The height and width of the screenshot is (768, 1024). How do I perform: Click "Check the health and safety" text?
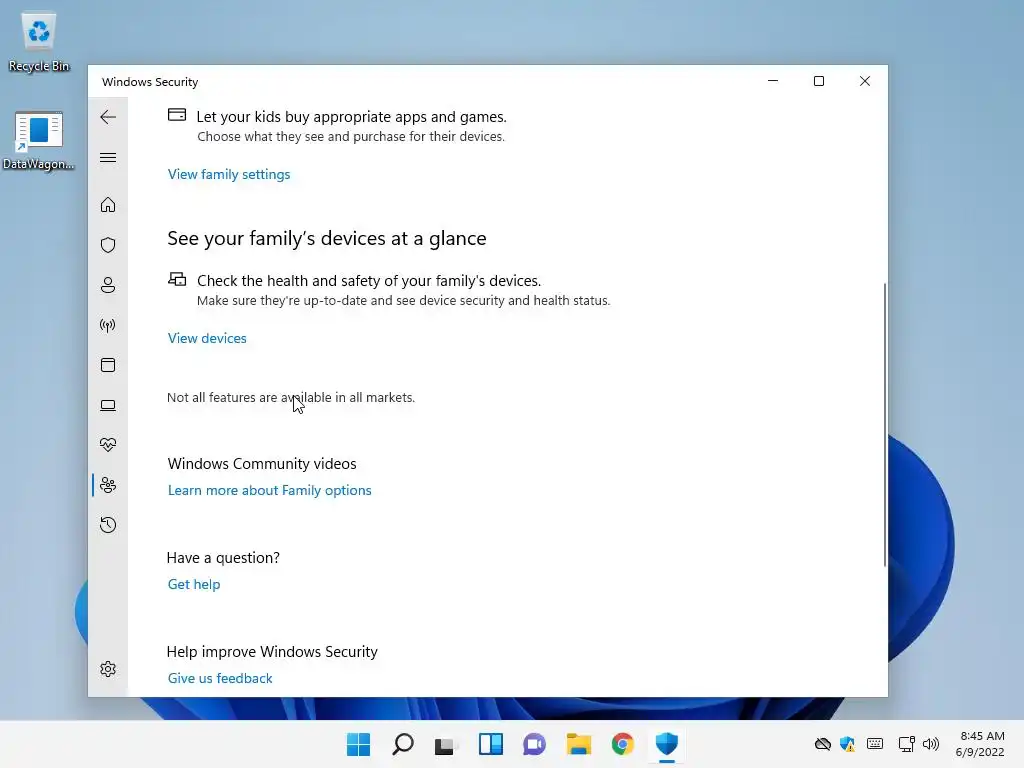coord(369,281)
